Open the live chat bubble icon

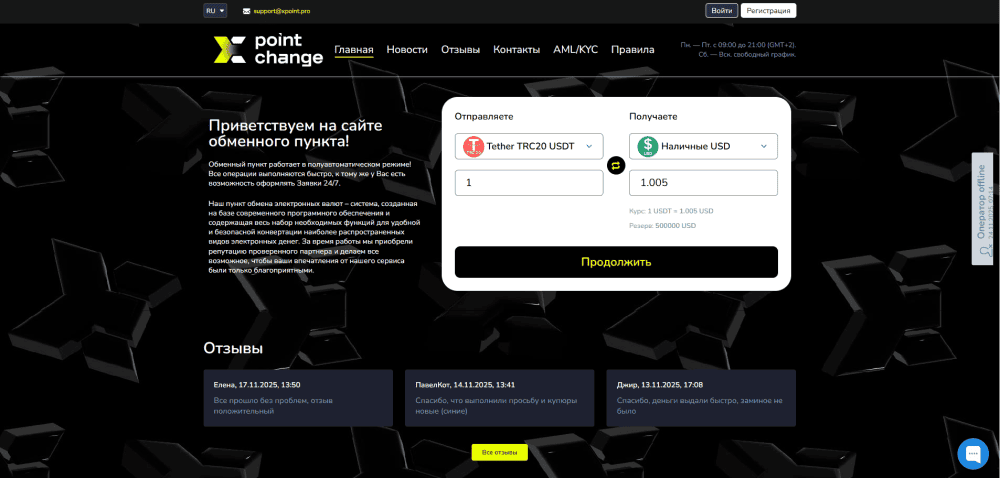pyautogui.click(x=972, y=453)
